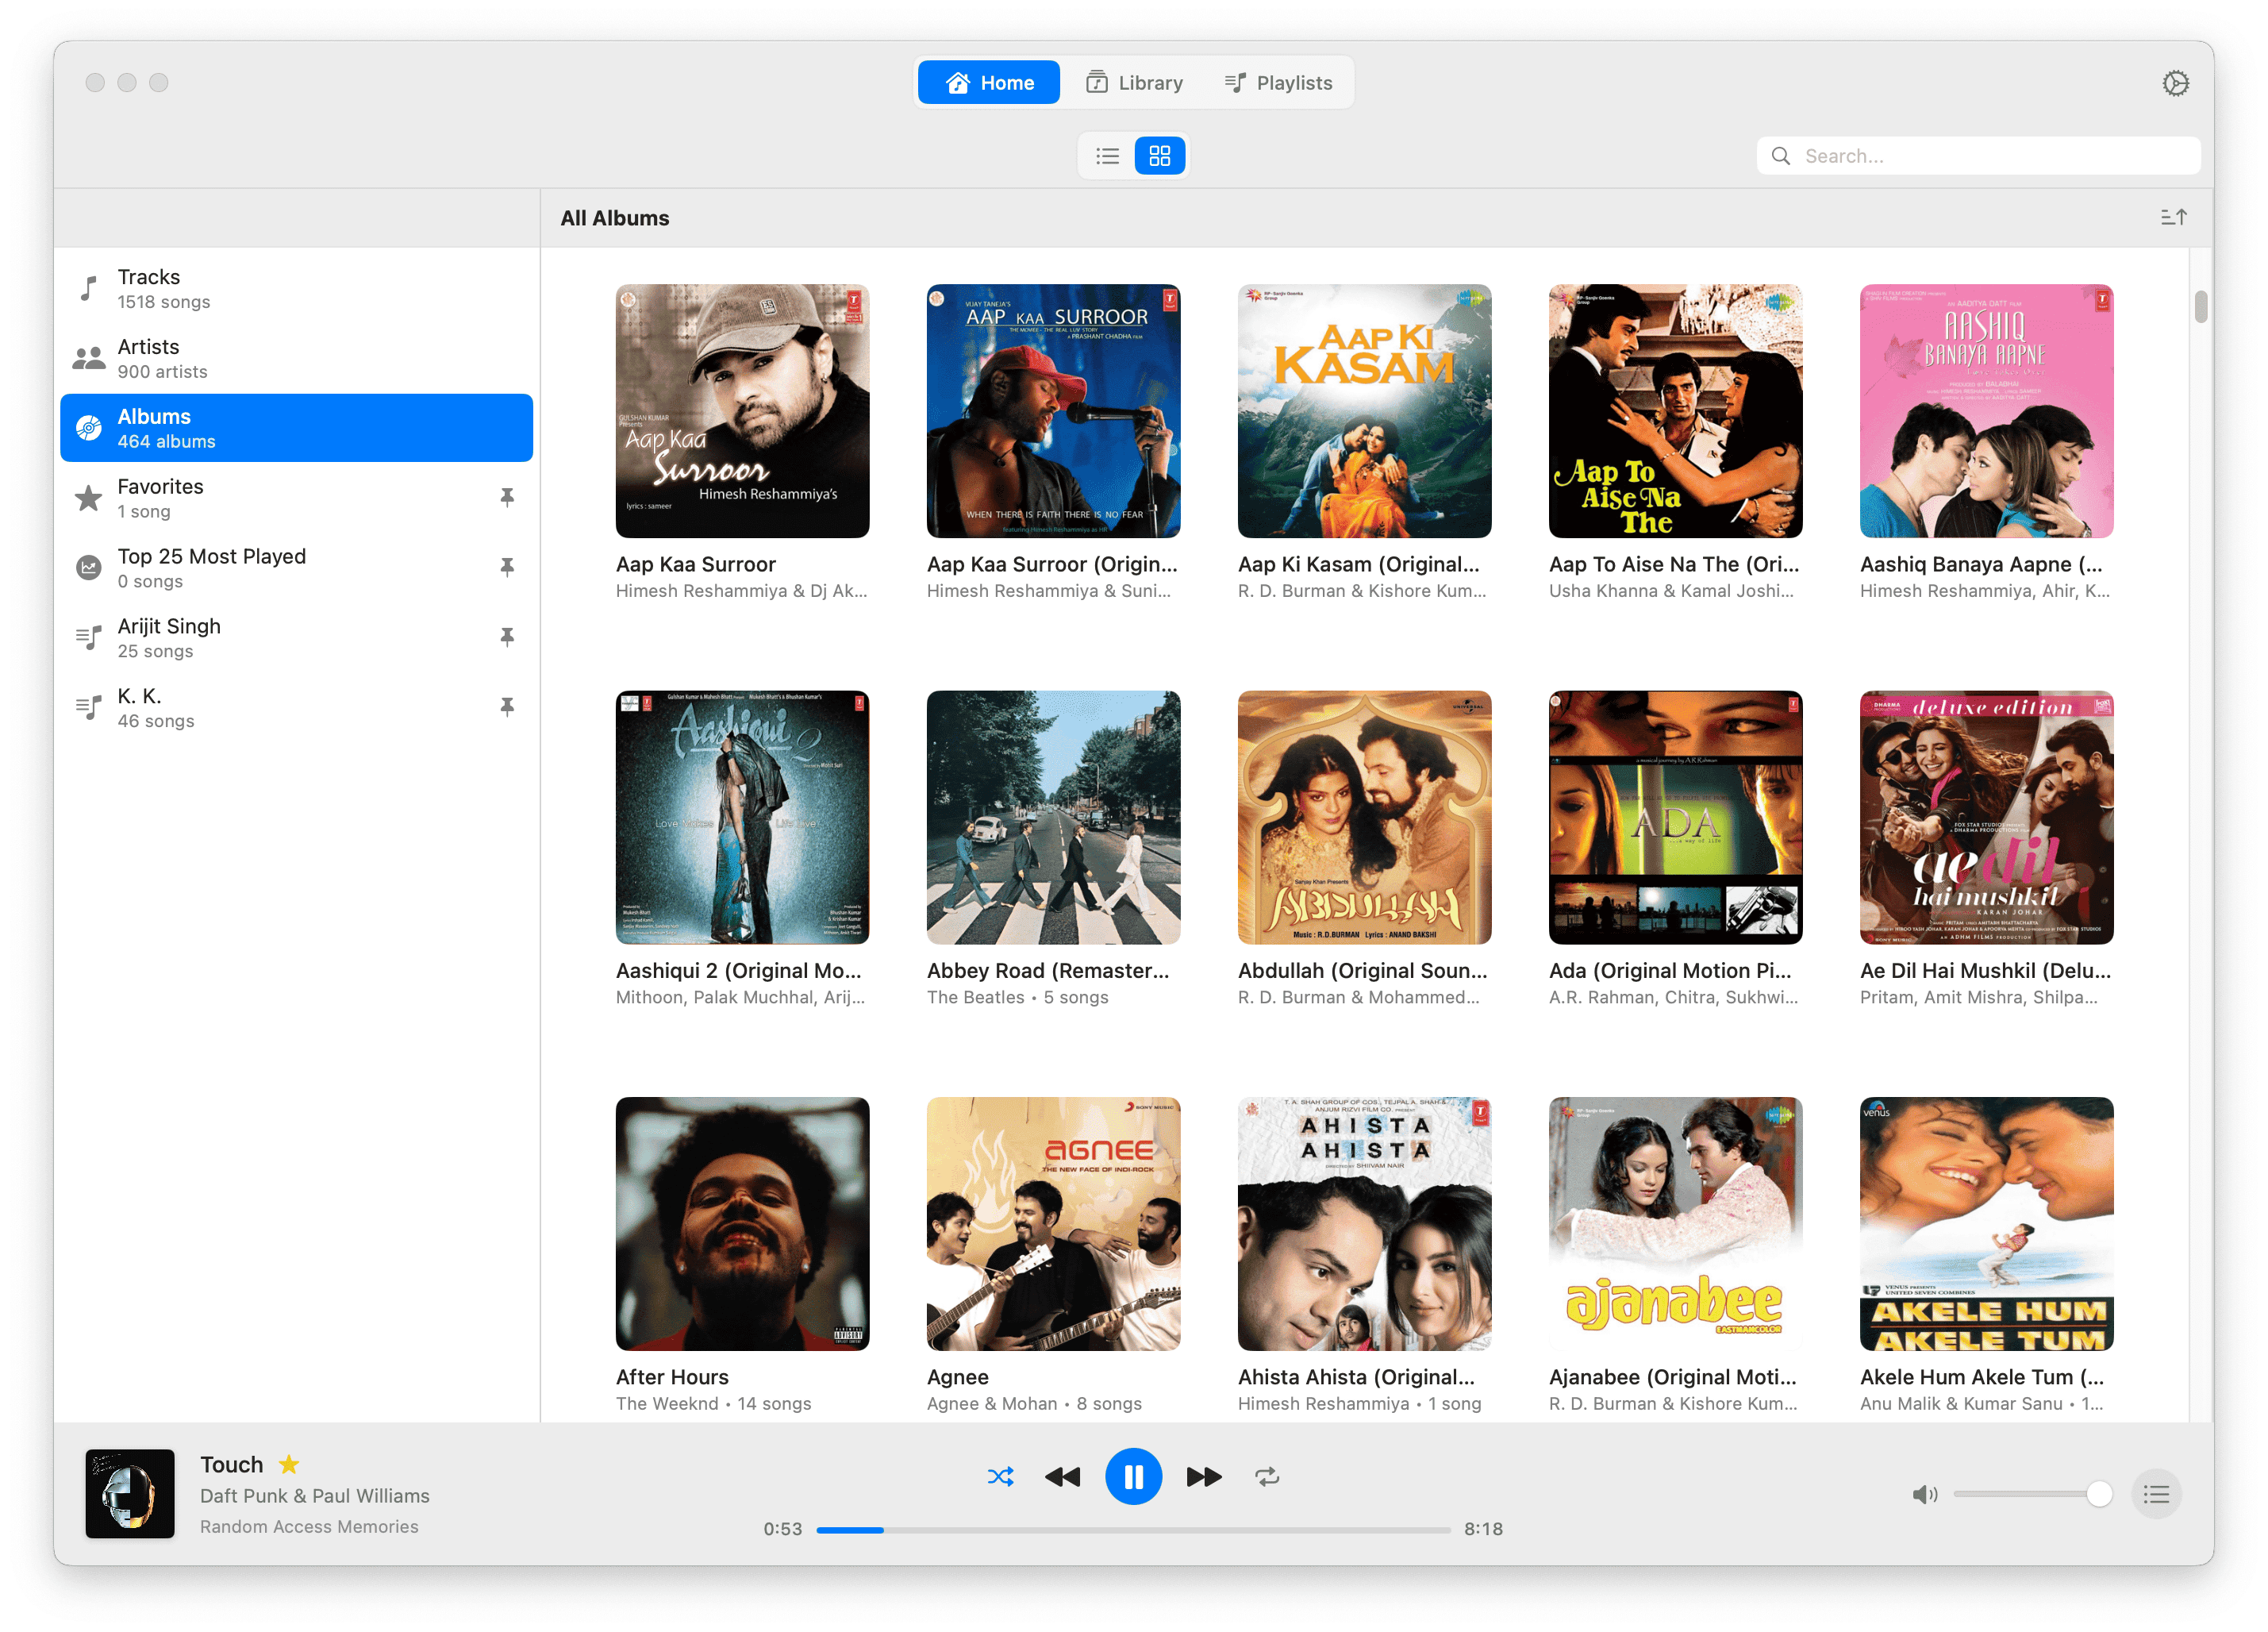Click the Arijit Singh playlist icon

coord(89,638)
